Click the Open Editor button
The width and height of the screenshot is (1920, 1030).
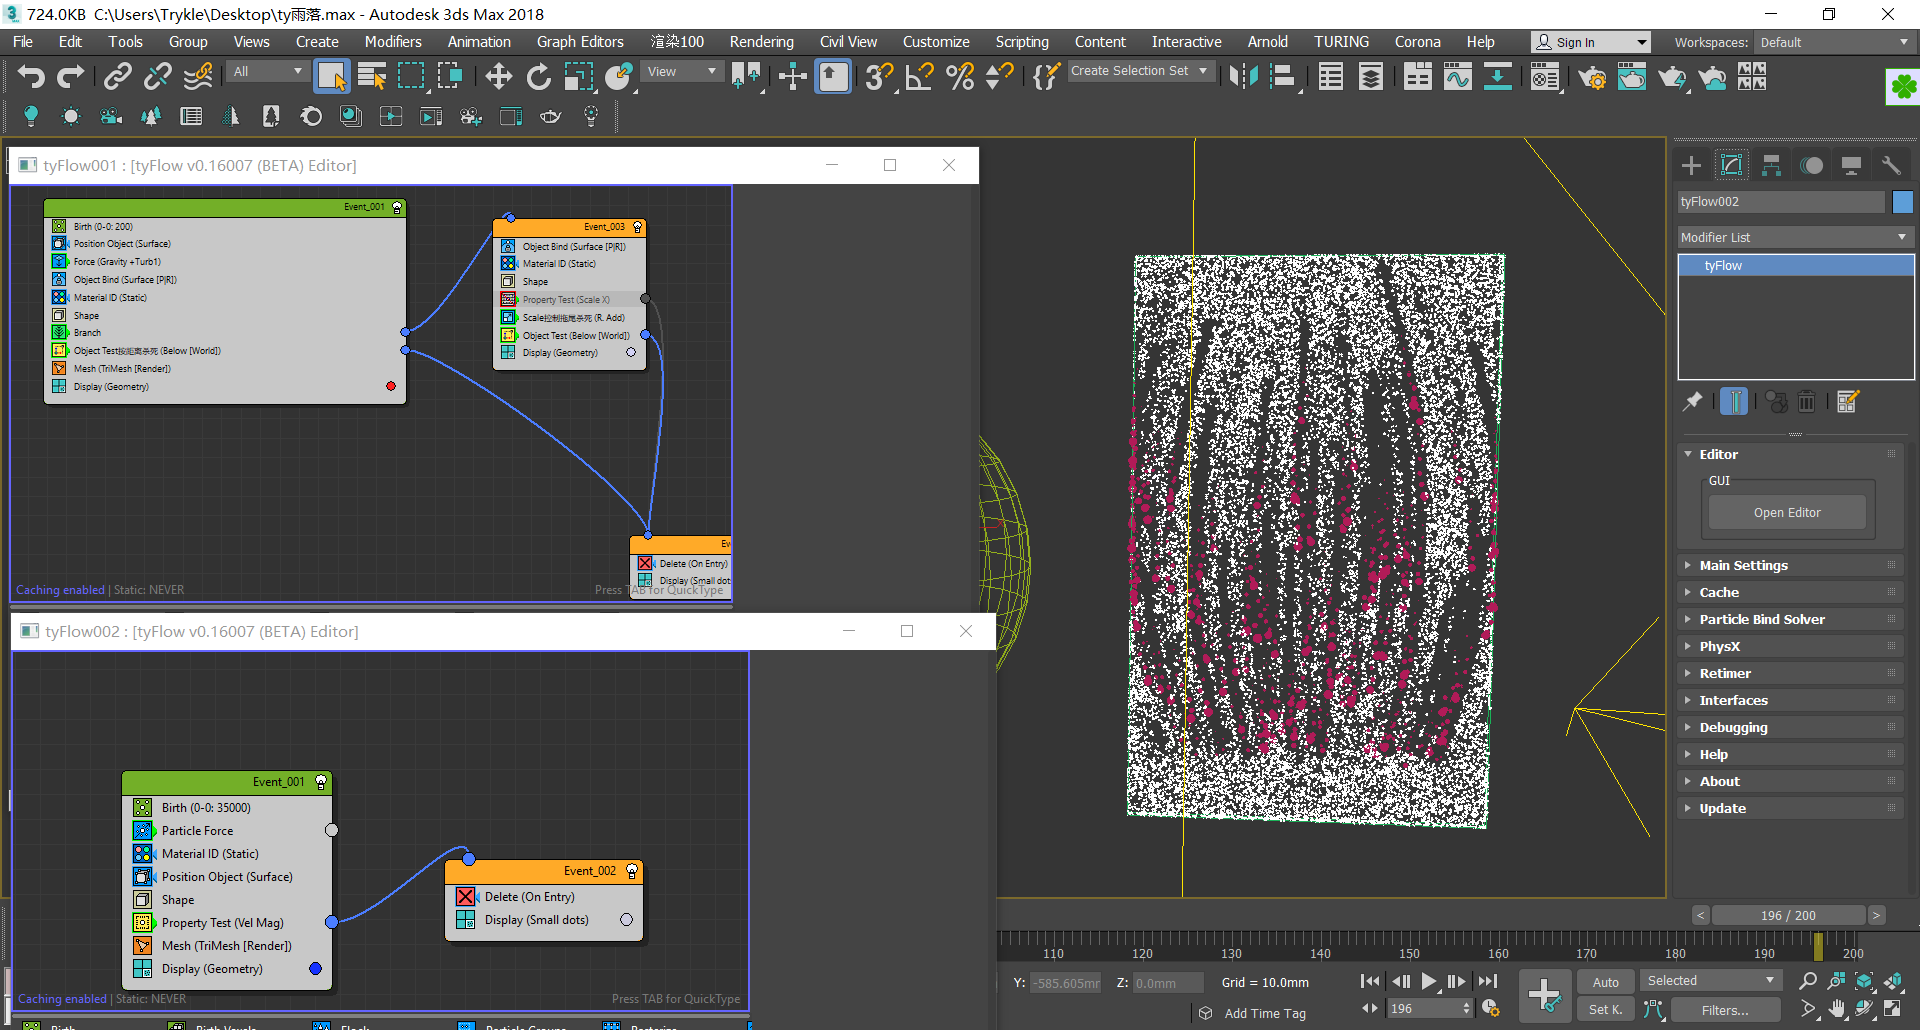1787,512
